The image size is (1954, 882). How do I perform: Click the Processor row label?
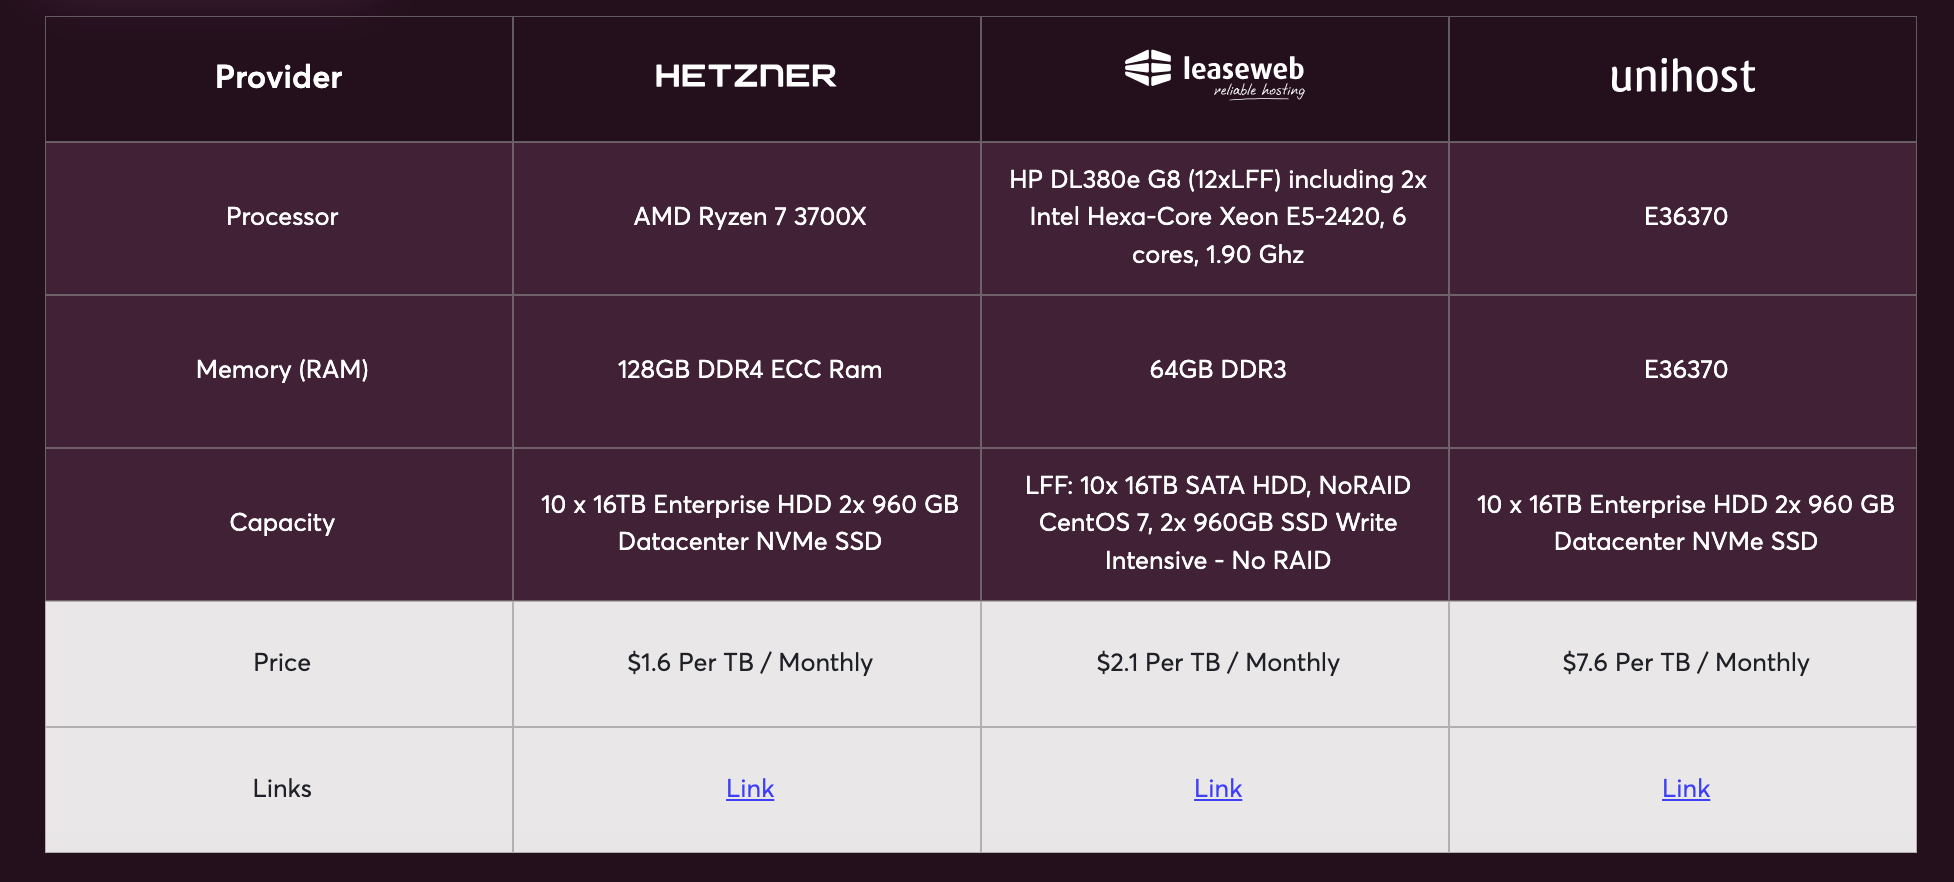[x=282, y=217]
